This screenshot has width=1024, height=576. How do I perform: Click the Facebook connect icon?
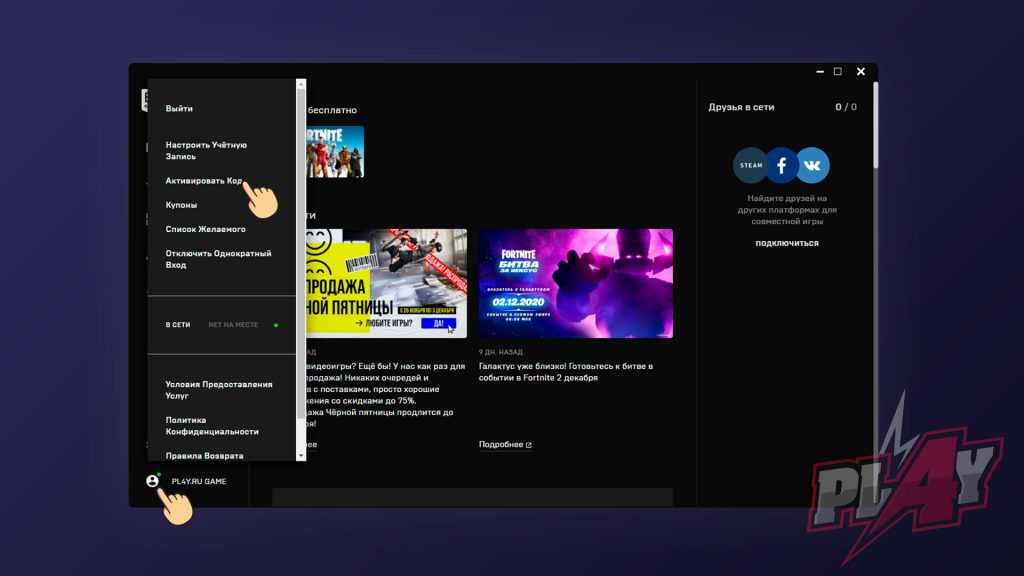(782, 165)
